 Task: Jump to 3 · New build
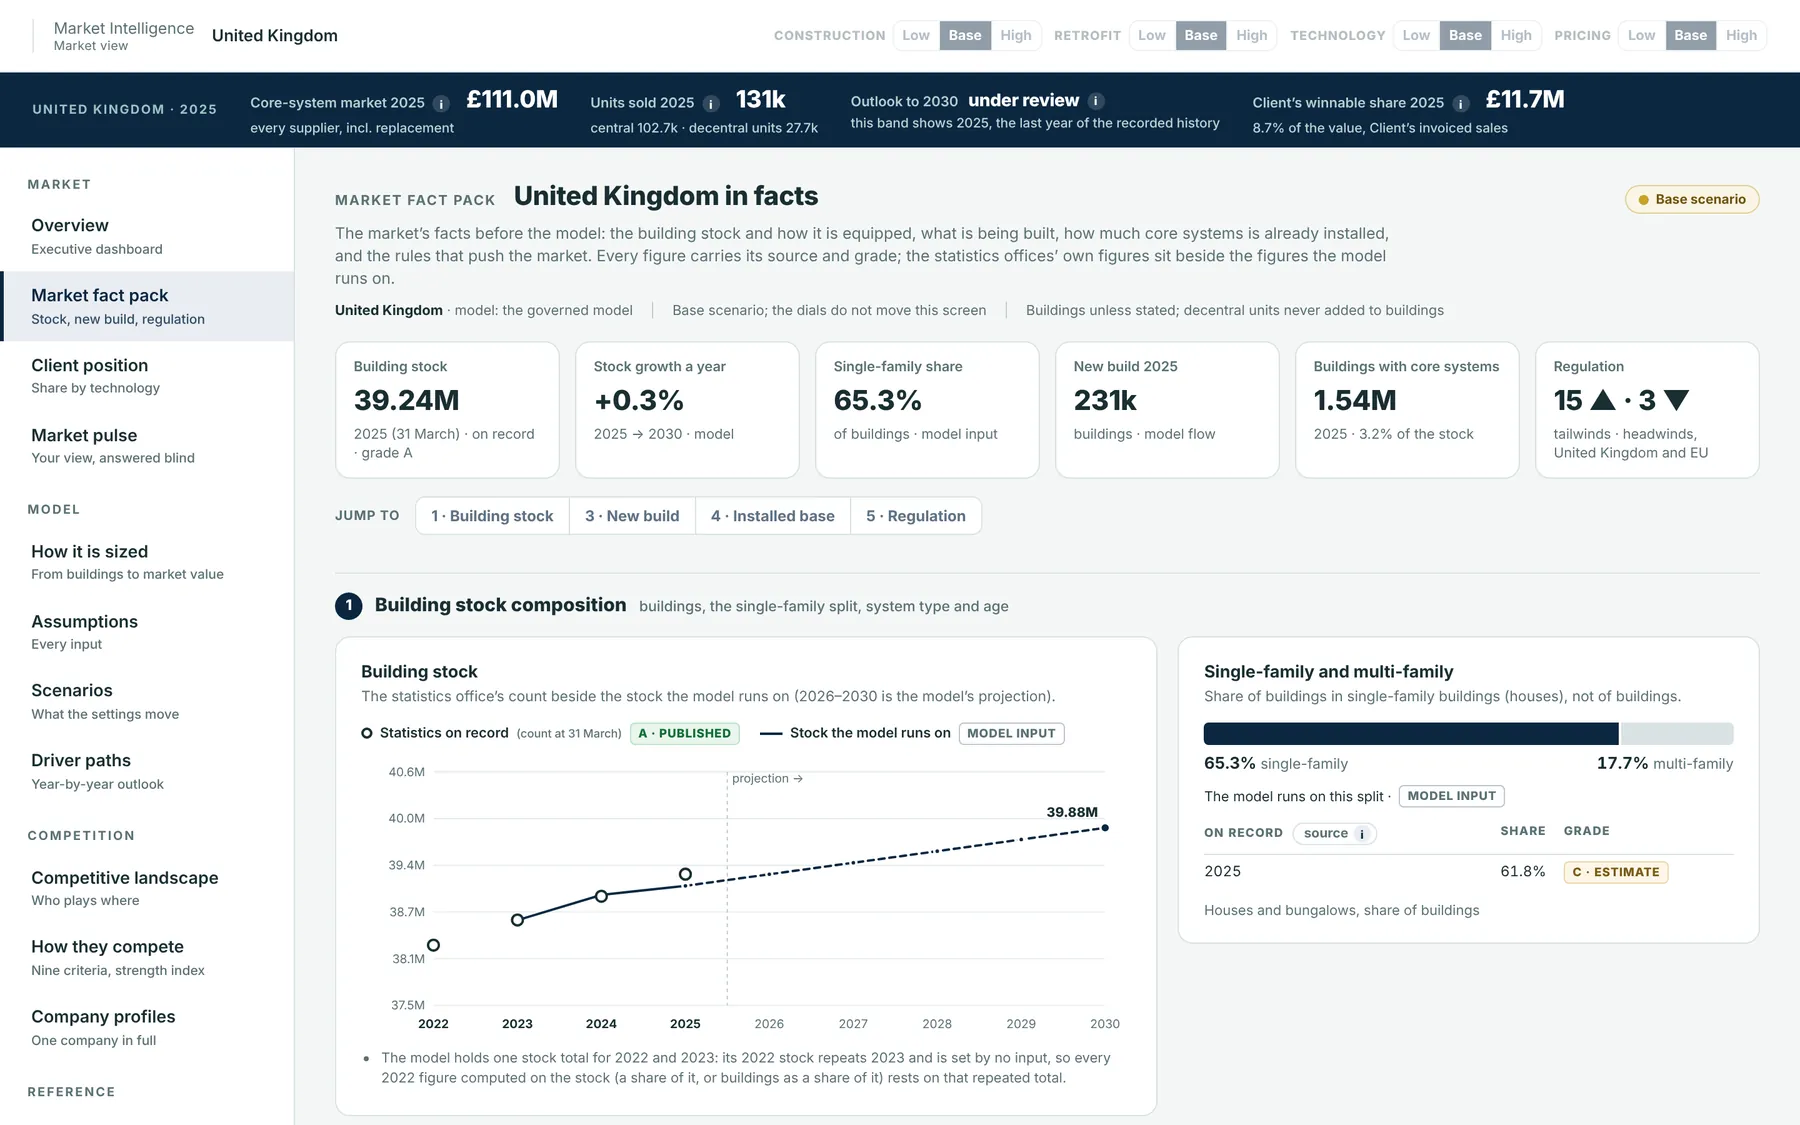tap(632, 516)
